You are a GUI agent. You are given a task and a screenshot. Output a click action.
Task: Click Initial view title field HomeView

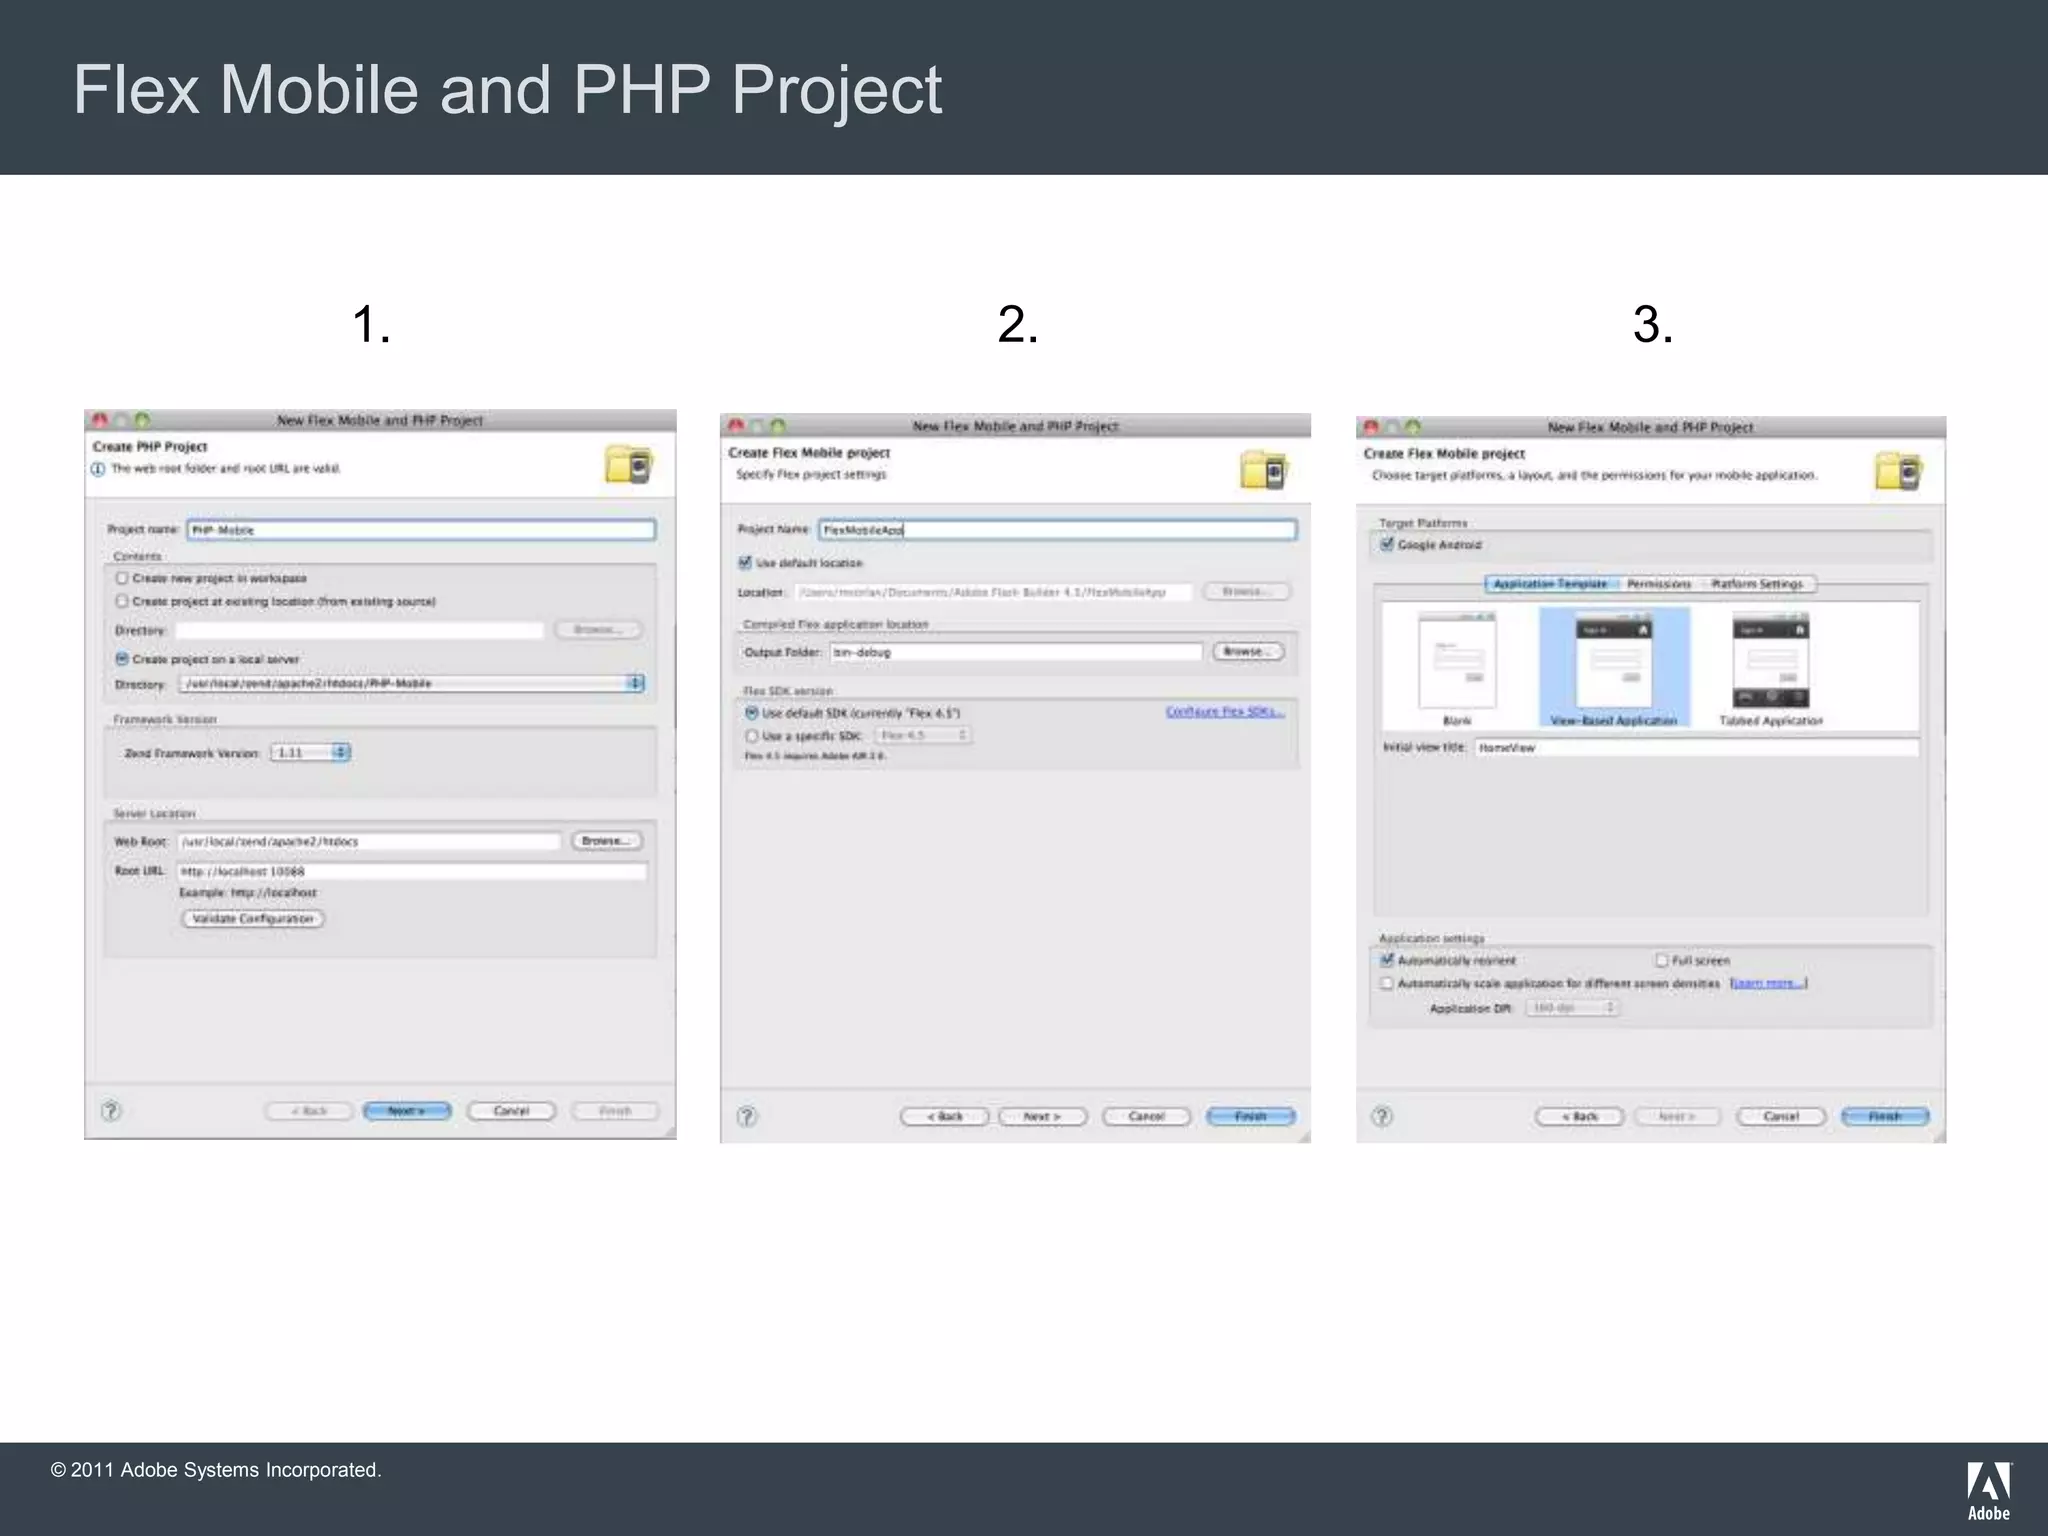(x=1697, y=747)
